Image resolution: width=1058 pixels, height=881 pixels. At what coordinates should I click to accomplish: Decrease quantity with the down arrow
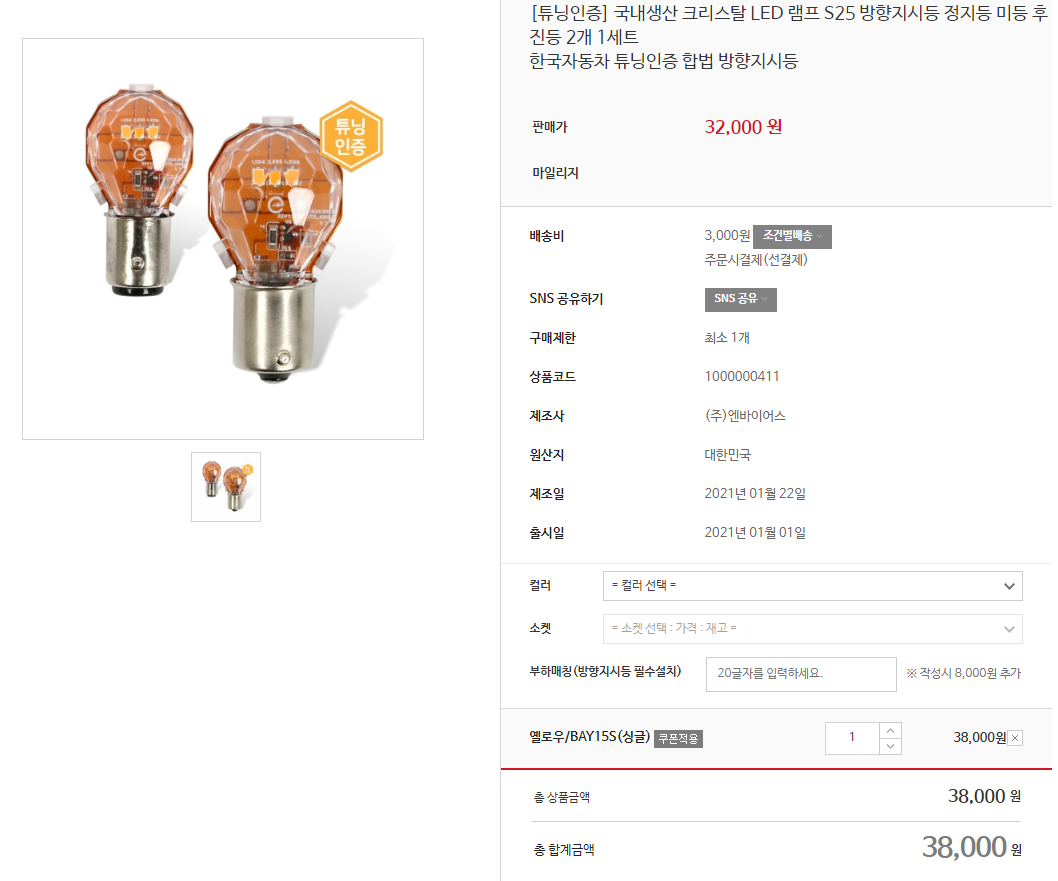pyautogui.click(x=891, y=746)
